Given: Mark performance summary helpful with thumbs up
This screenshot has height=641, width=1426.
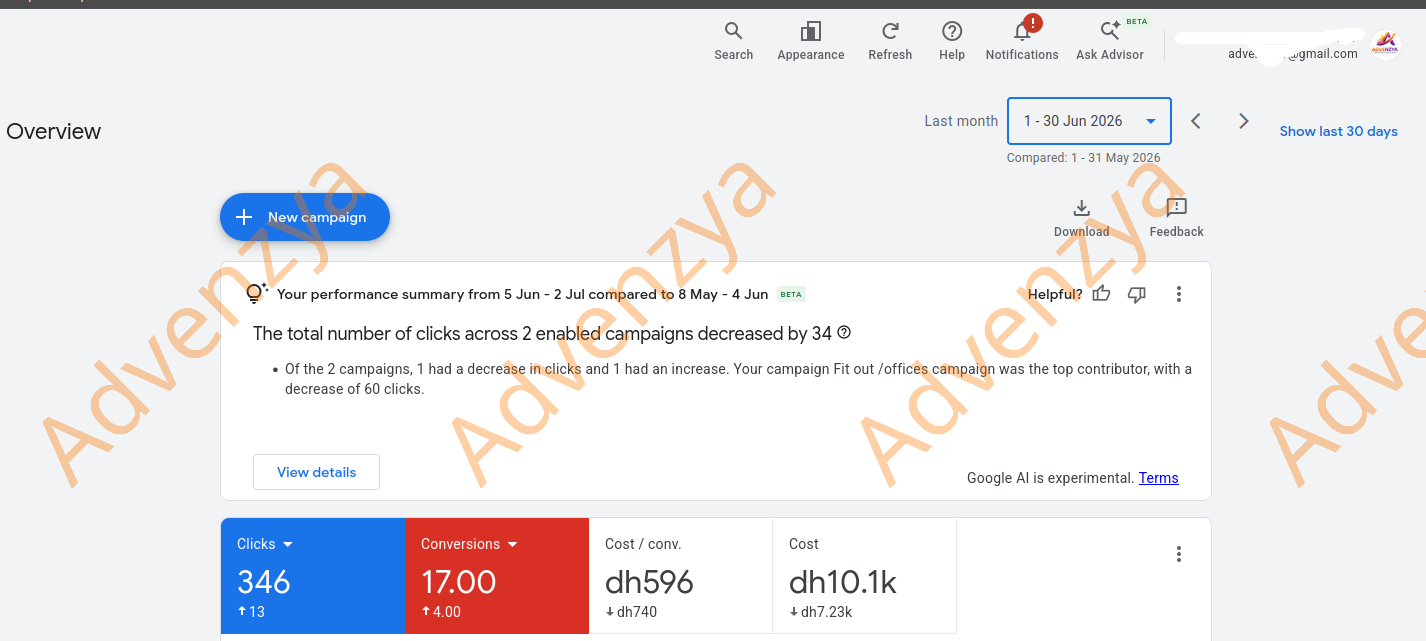Looking at the screenshot, I should pyautogui.click(x=1101, y=294).
